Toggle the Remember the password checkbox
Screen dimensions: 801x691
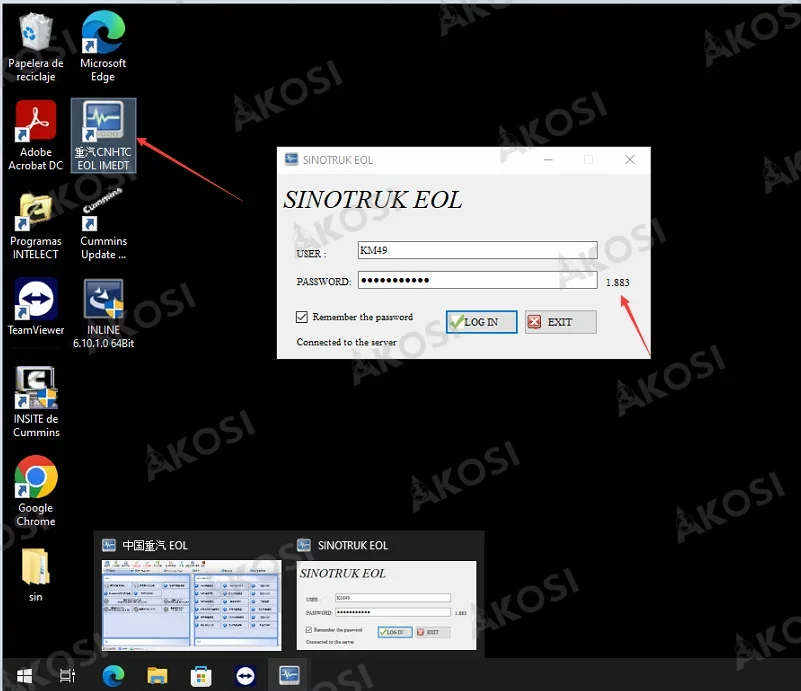coord(301,317)
